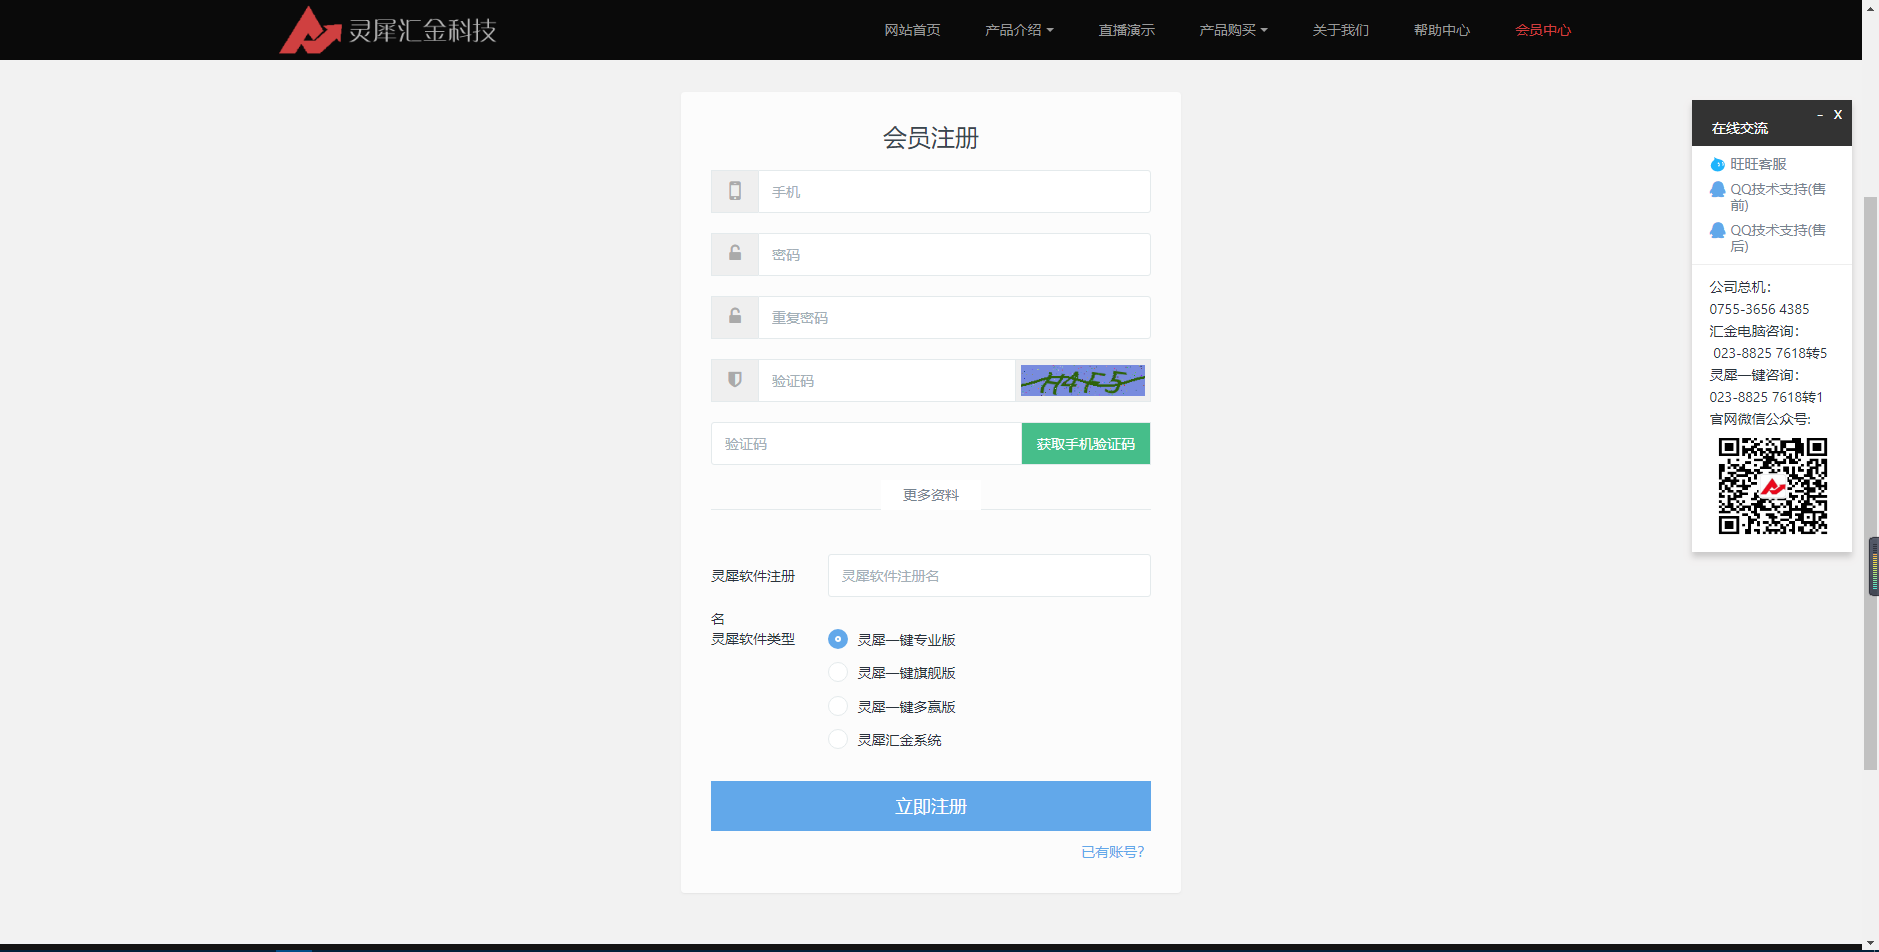The image size is (1879, 952).
Task: Click the lock icon beside repeat password field
Action: [735, 317]
